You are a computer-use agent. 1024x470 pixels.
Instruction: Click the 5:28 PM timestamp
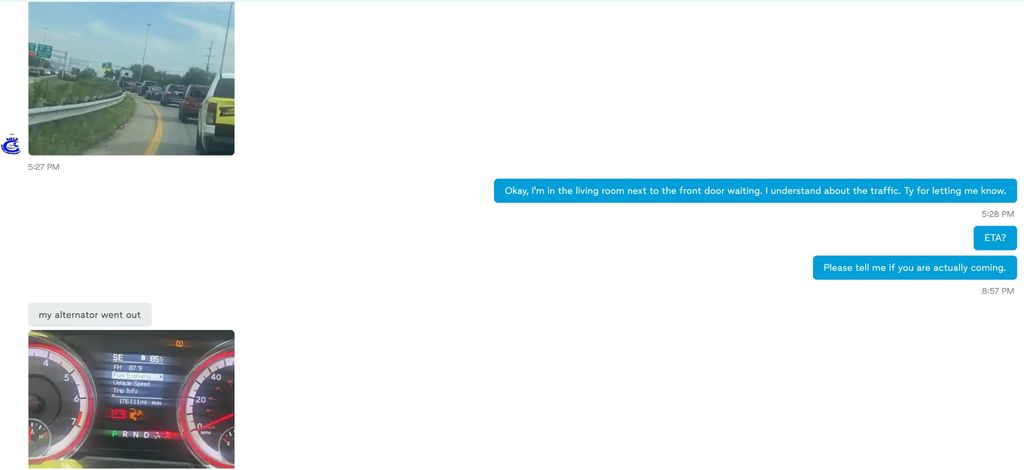(997, 214)
